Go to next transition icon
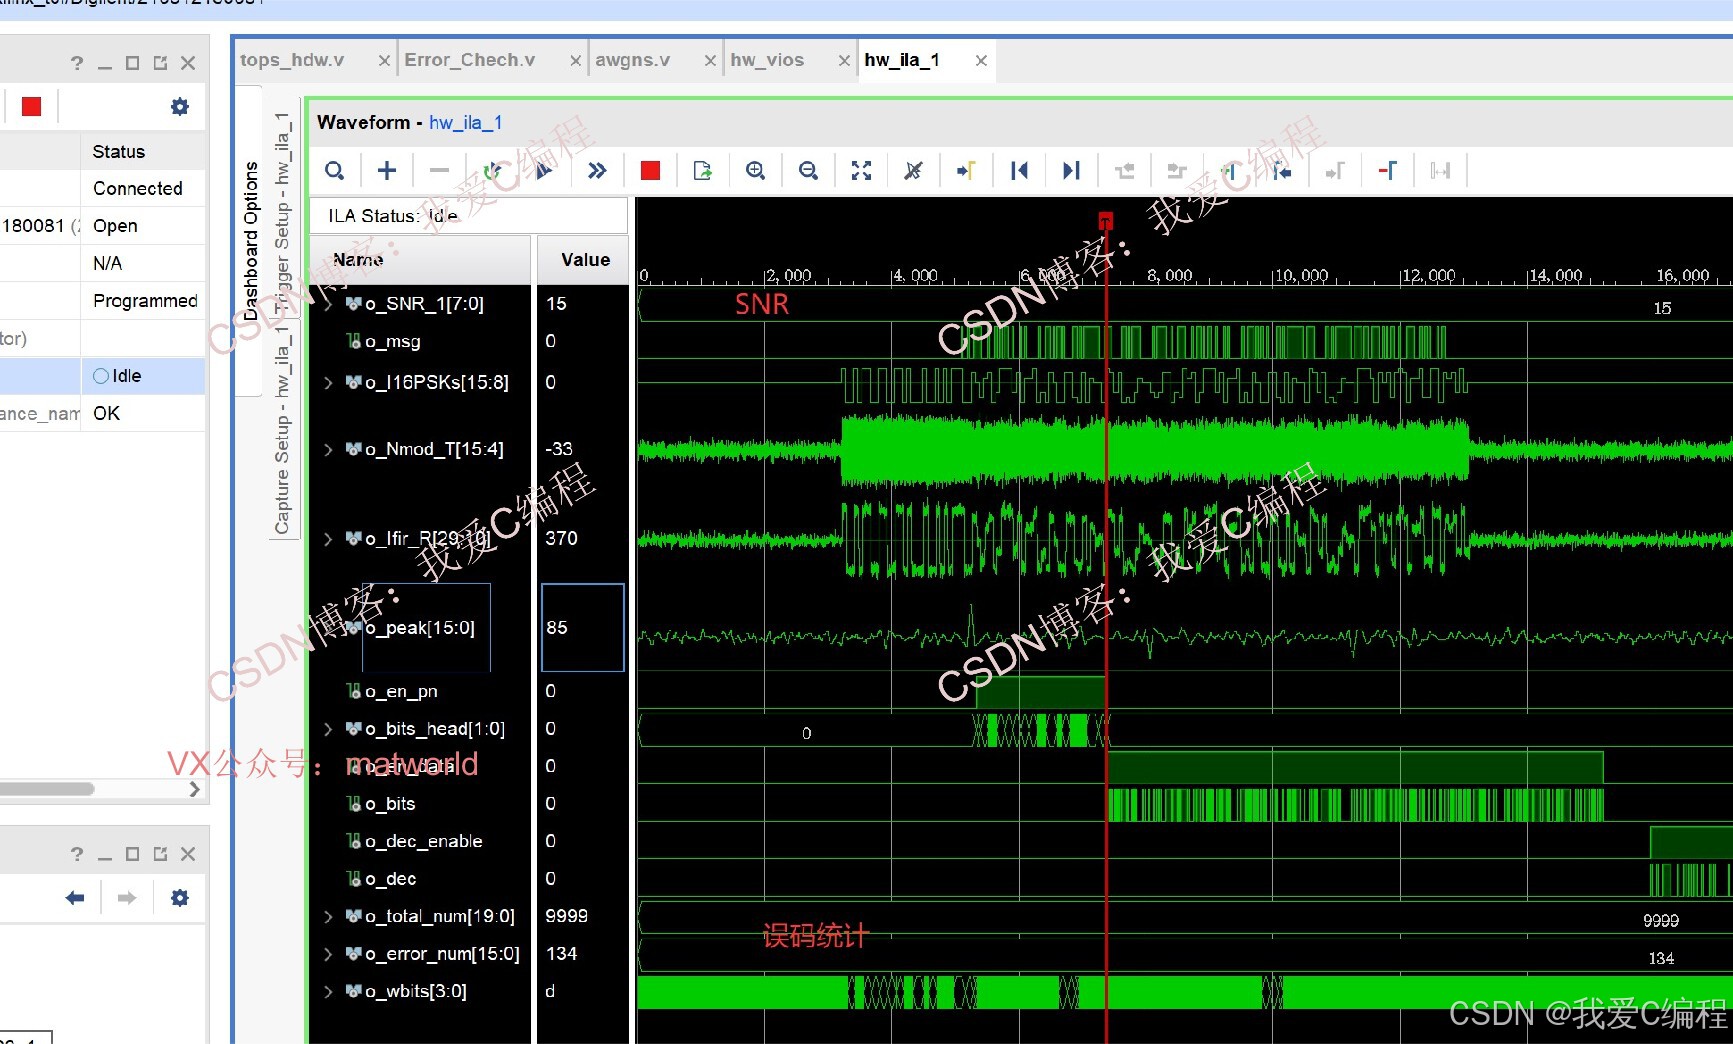The width and height of the screenshot is (1733, 1044). coord(1177,171)
